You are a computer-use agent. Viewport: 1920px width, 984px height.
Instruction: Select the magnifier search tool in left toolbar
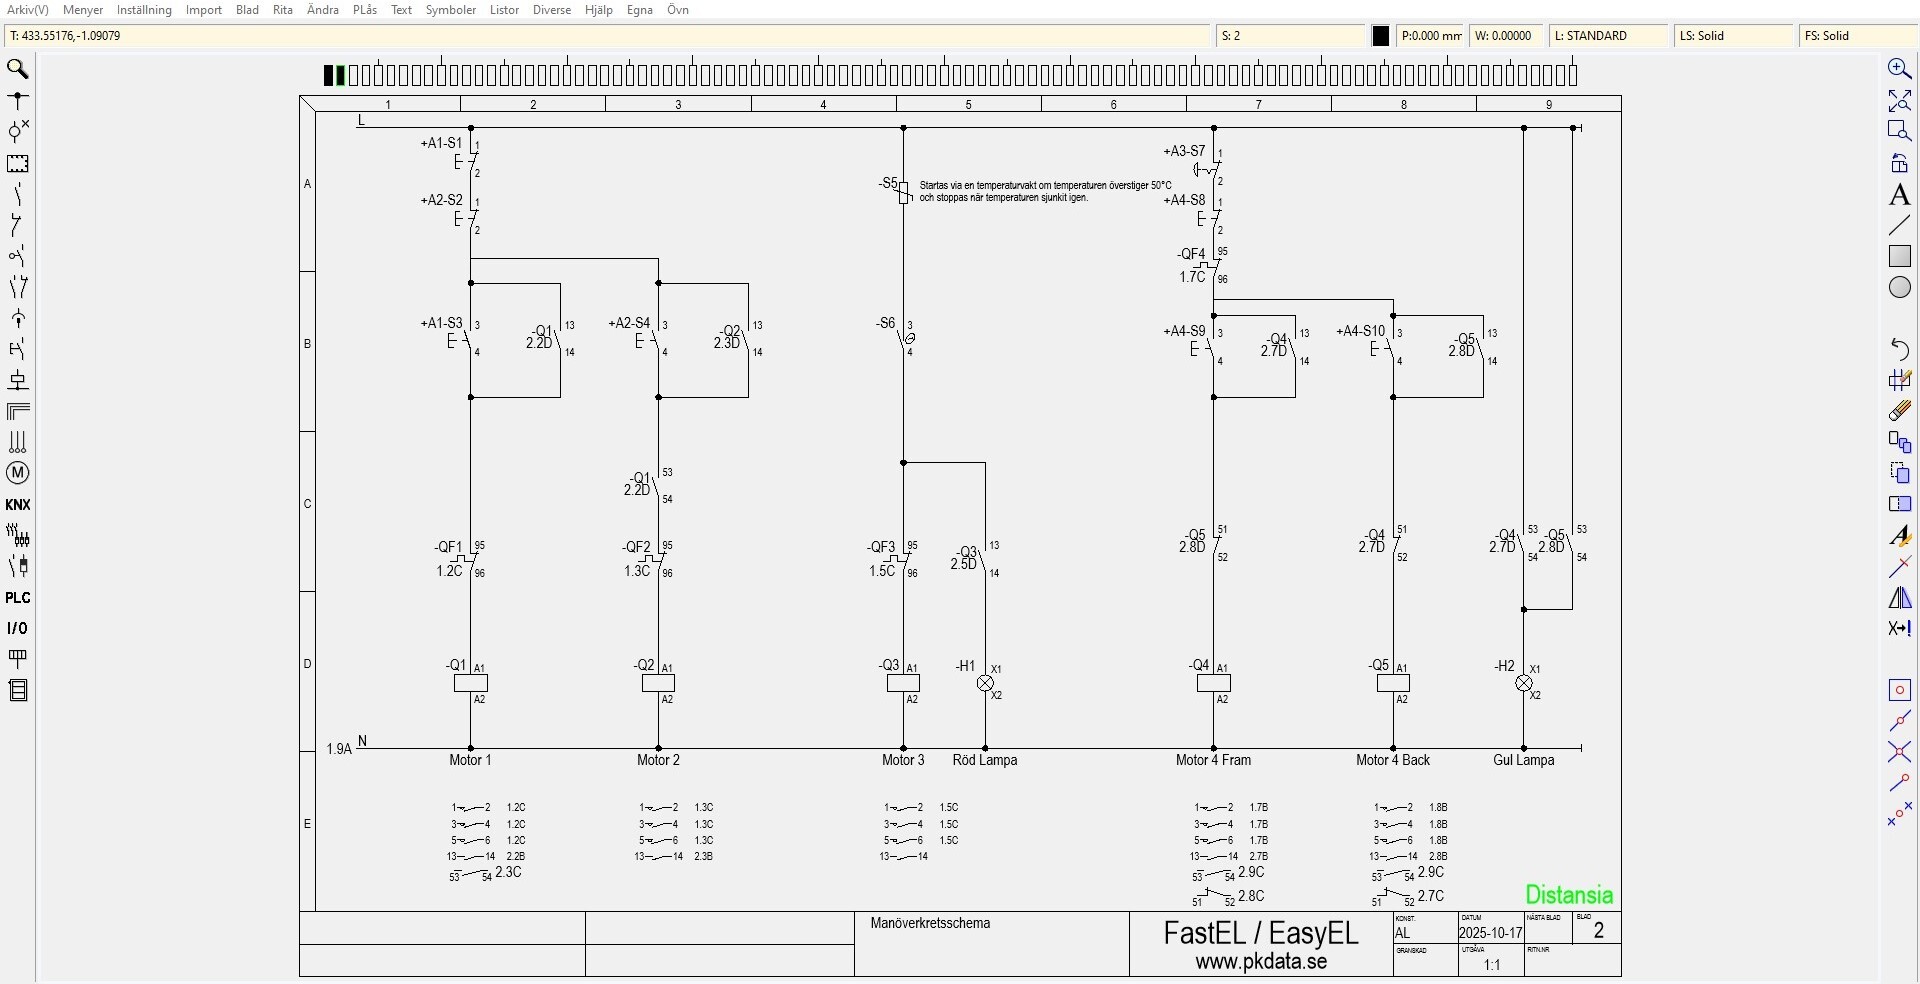[17, 69]
